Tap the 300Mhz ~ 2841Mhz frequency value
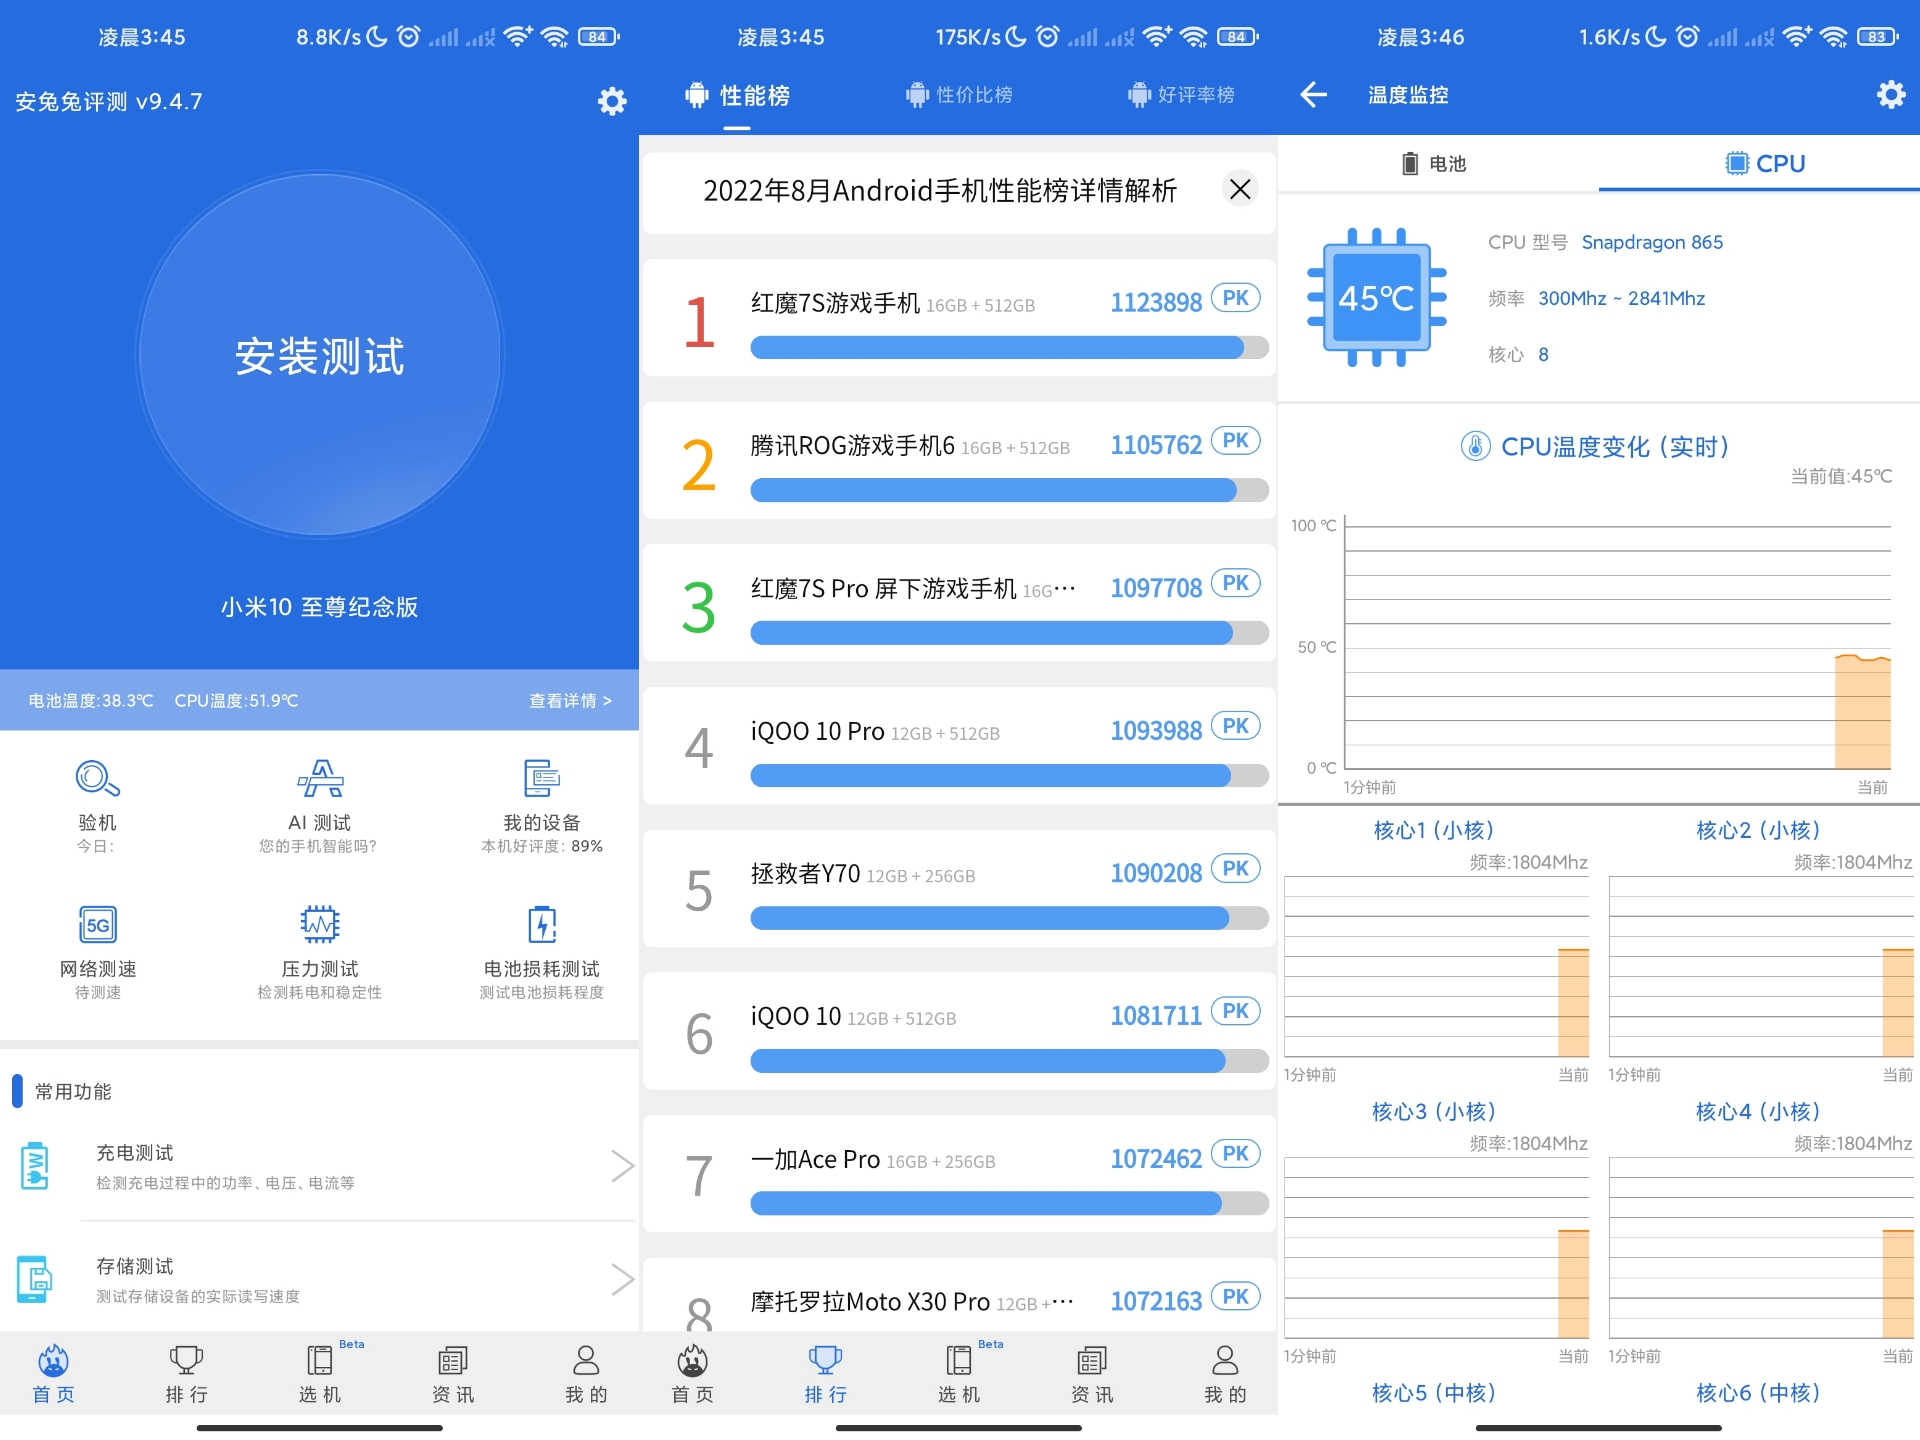The height and width of the screenshot is (1440, 1920). click(1621, 298)
